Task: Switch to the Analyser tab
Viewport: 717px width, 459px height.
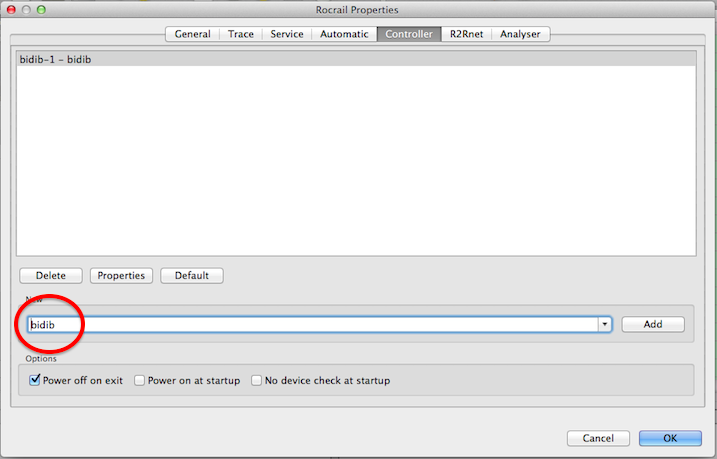Action: point(520,34)
